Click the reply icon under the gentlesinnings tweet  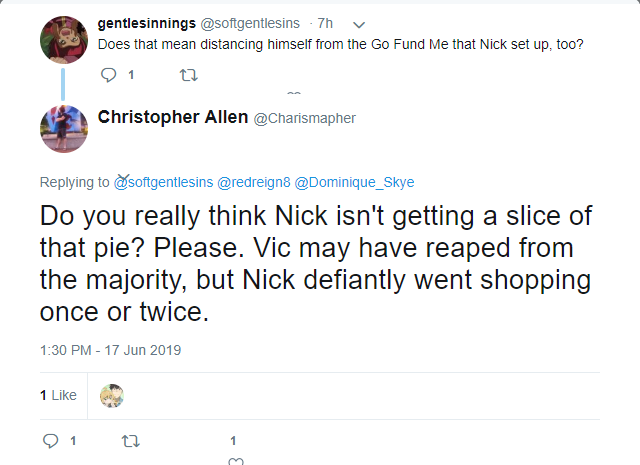point(109,75)
